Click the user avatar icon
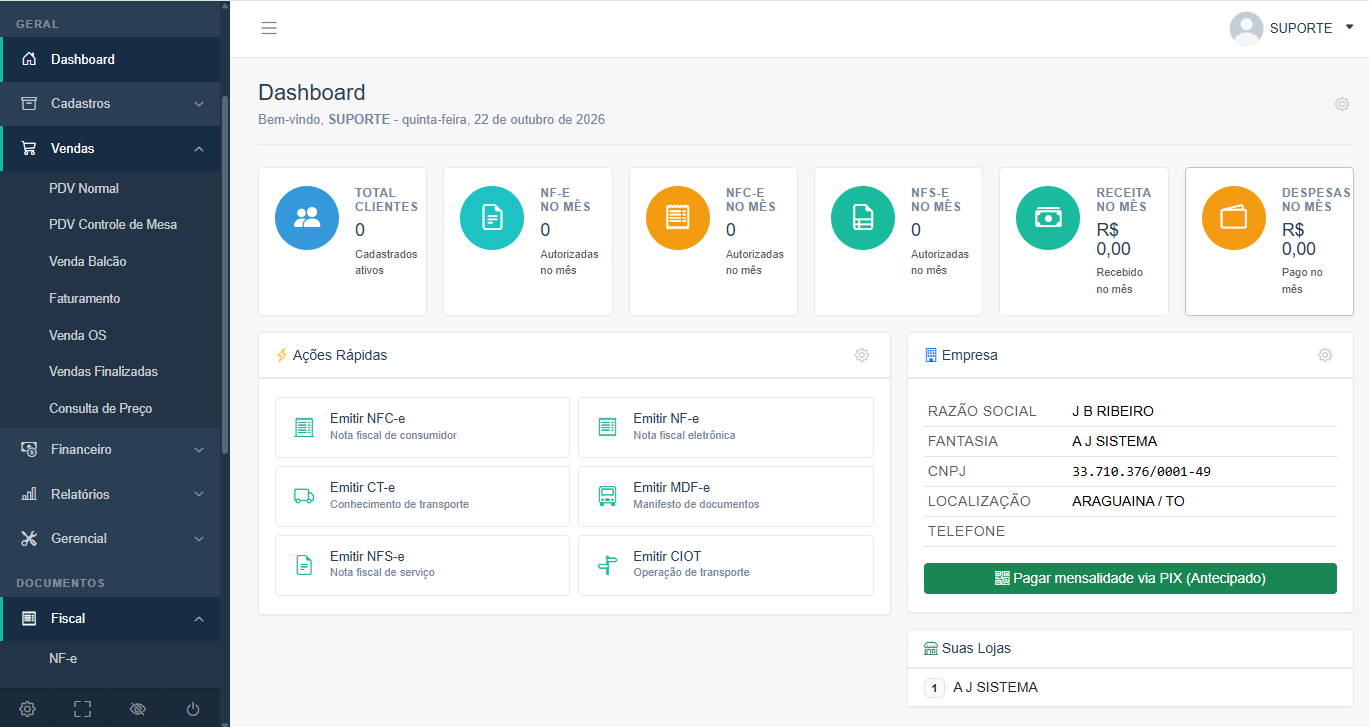The image size is (1369, 727). pyautogui.click(x=1246, y=28)
